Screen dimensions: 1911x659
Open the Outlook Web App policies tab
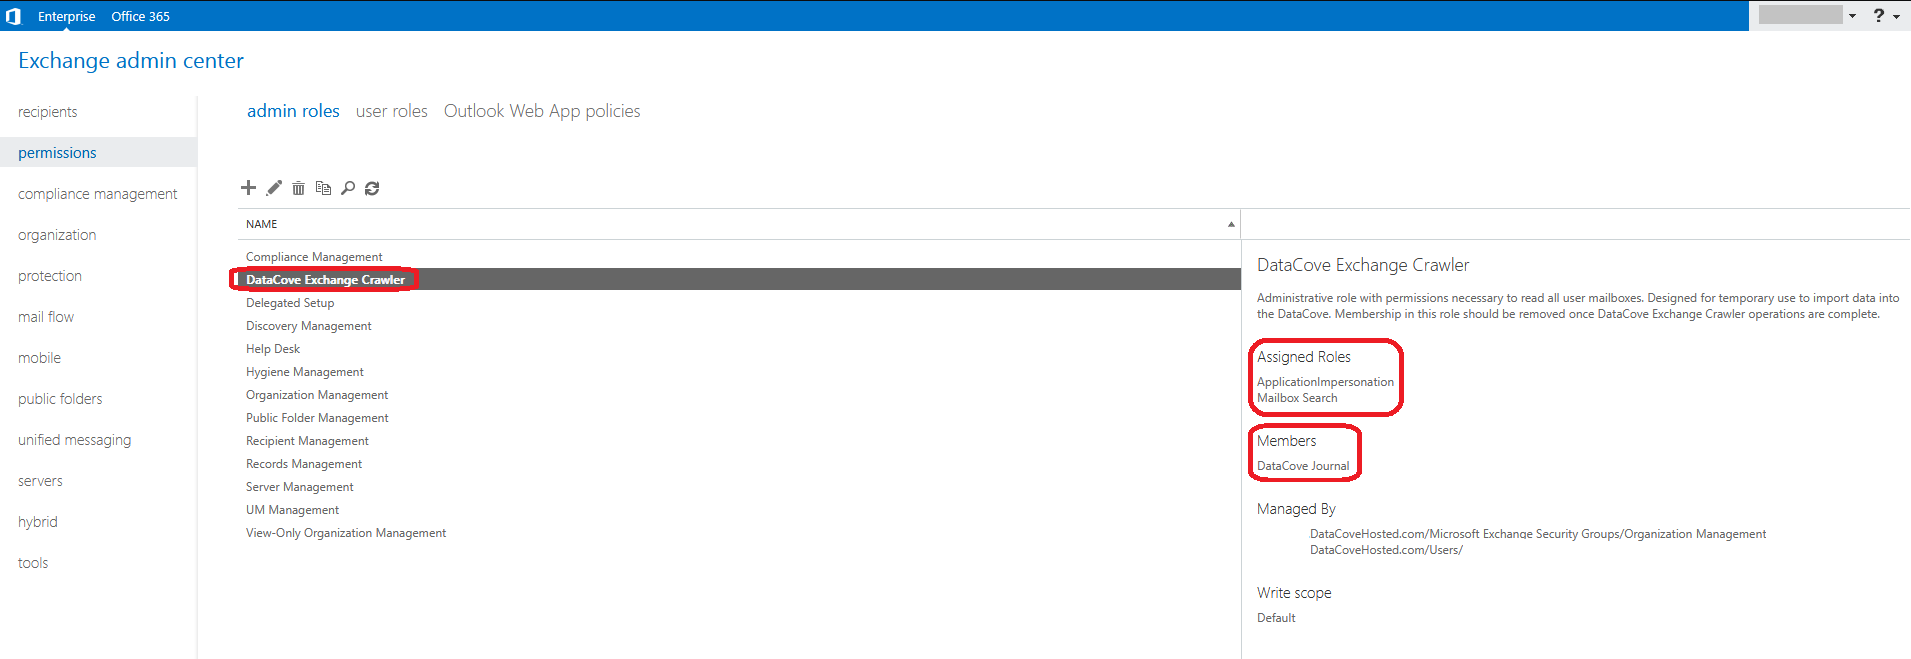(542, 111)
